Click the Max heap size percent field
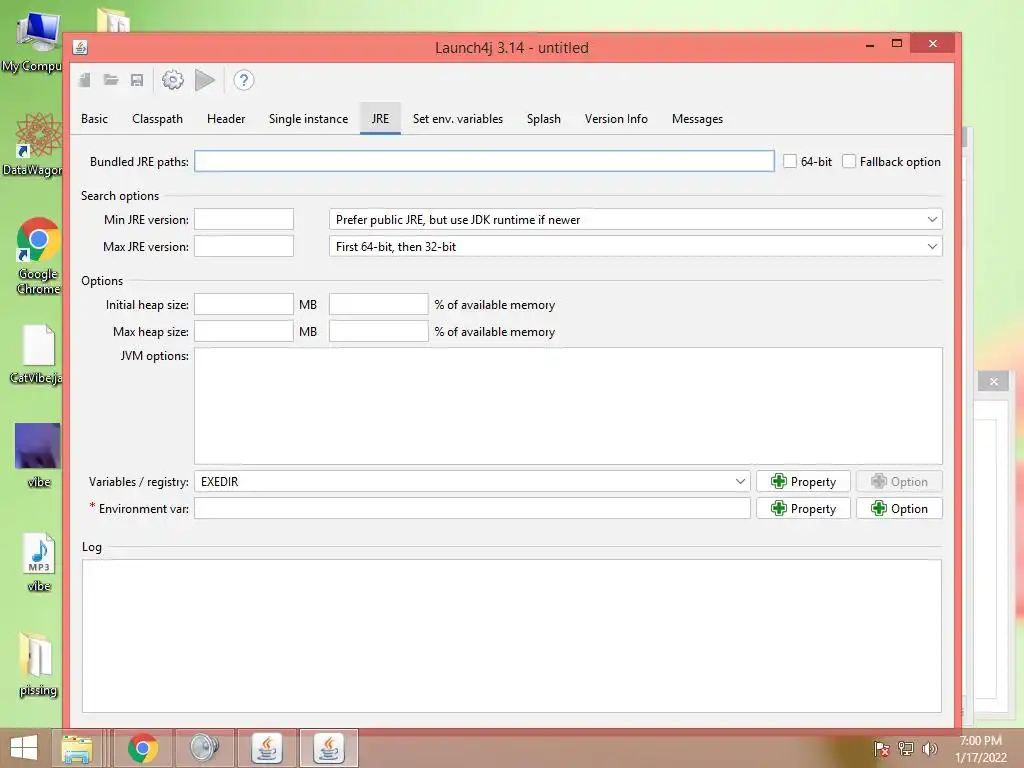1024x768 pixels. [x=379, y=331]
